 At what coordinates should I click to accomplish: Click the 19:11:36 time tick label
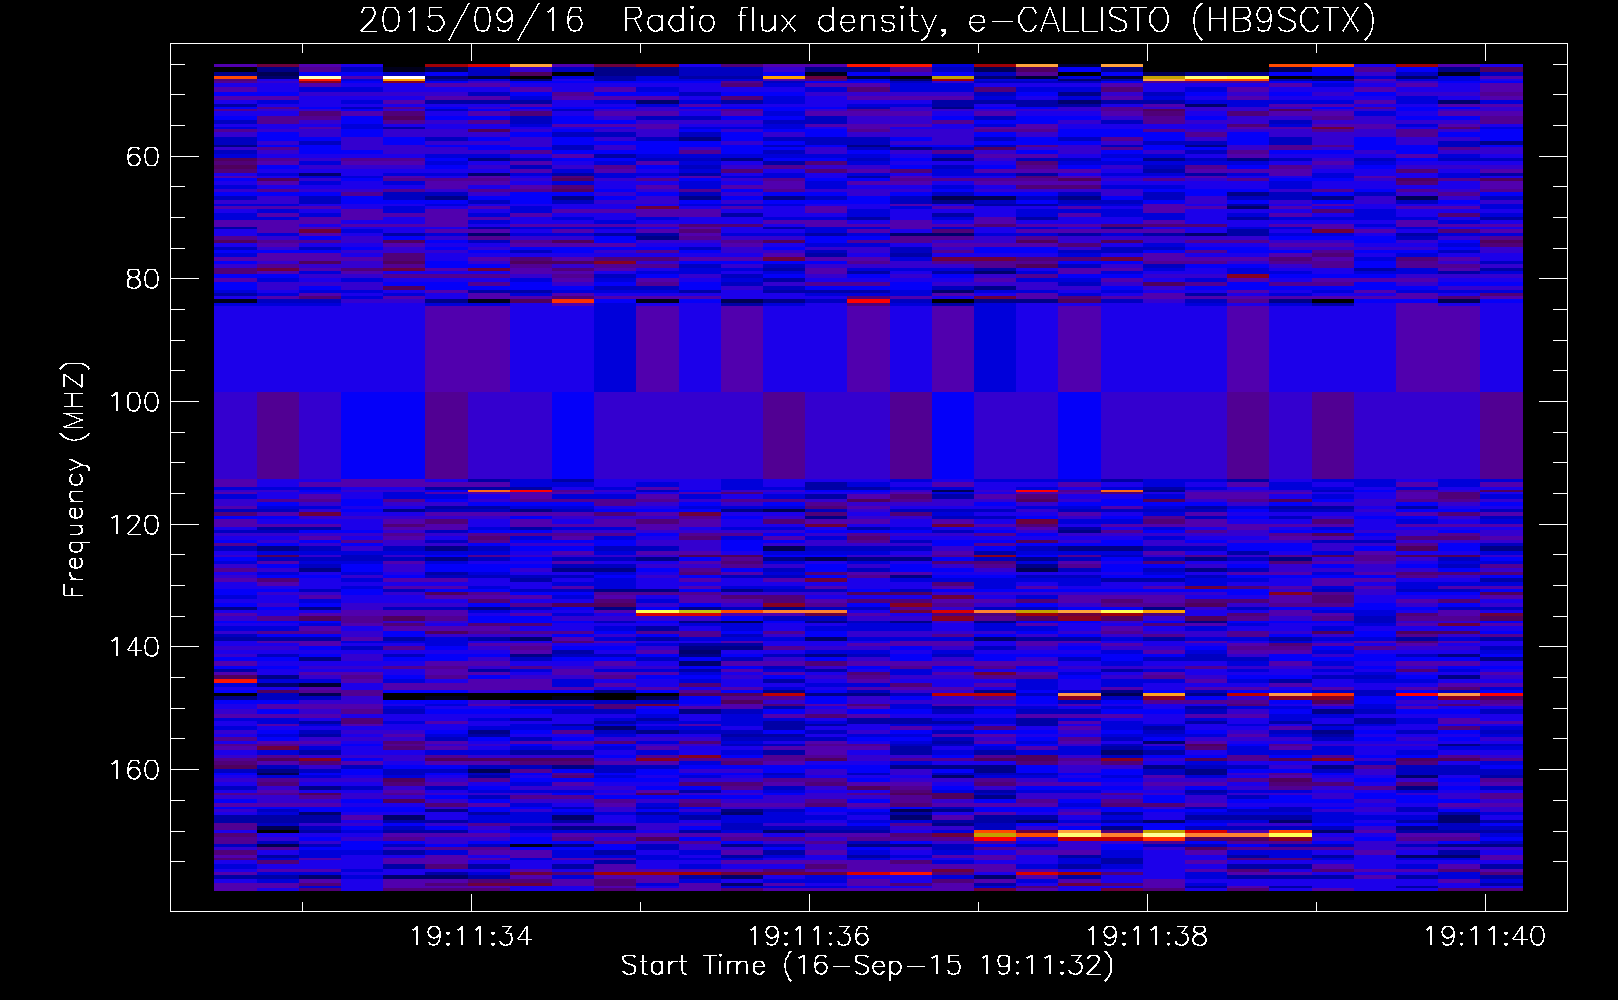coord(809,937)
